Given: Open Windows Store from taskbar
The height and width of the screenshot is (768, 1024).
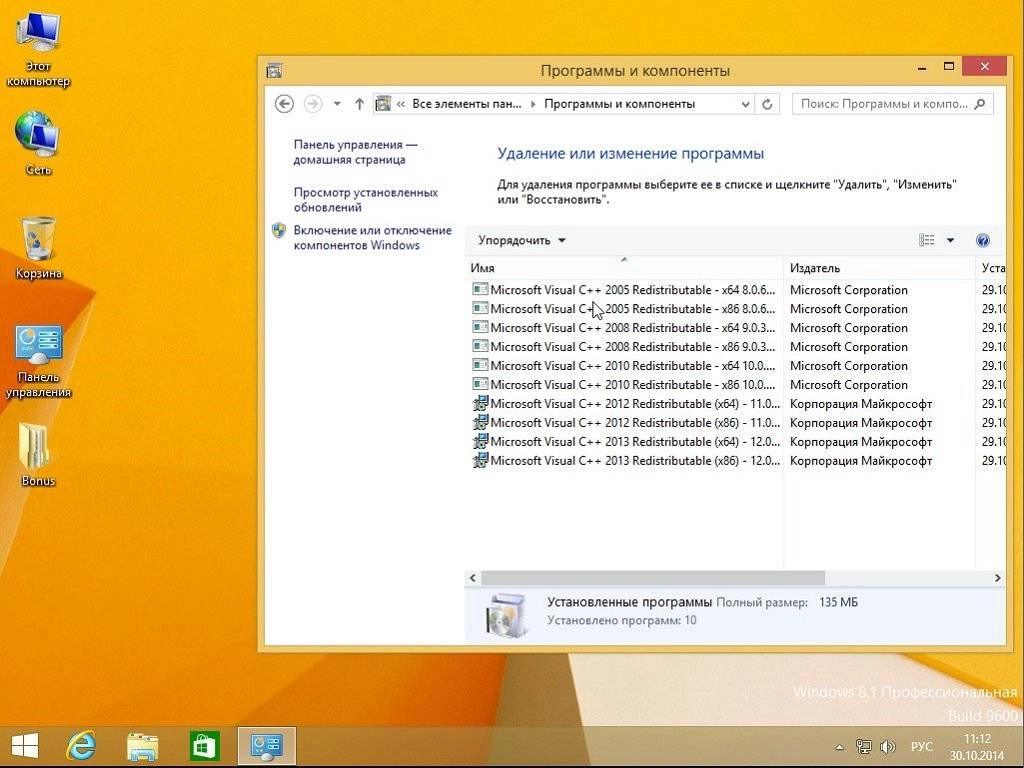Looking at the screenshot, I should 204,746.
